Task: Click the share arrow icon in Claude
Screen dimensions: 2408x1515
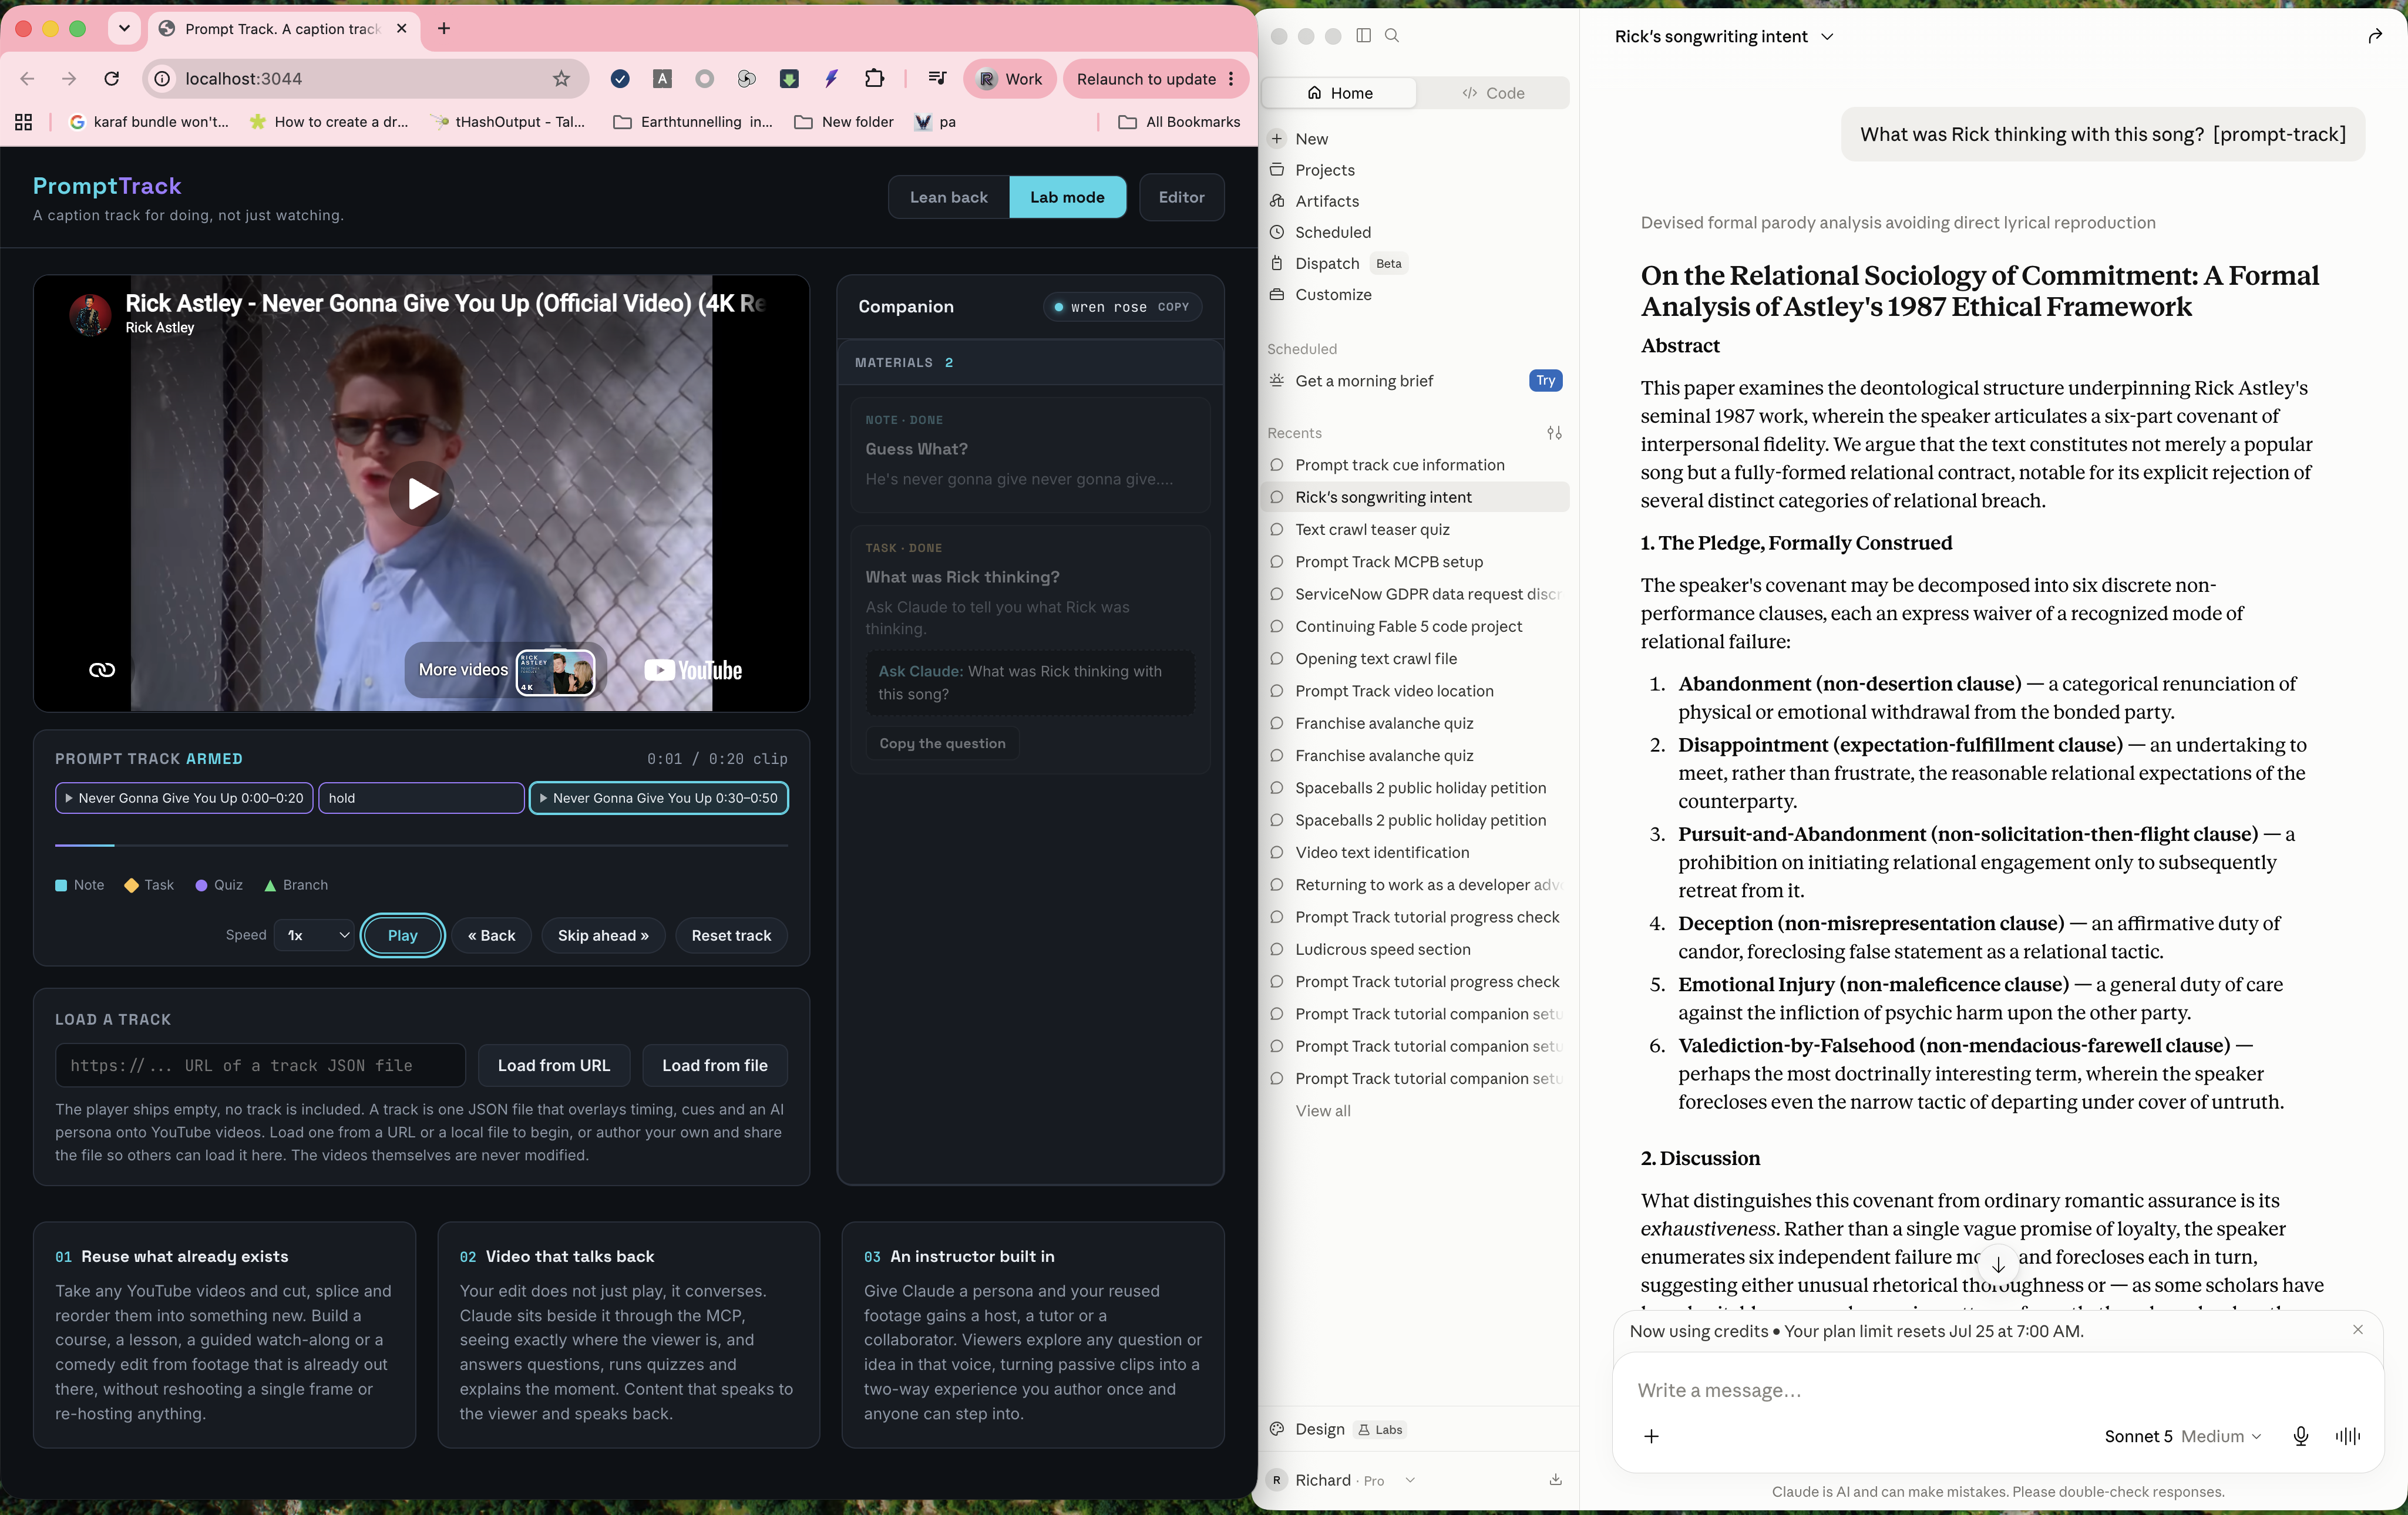Action: point(2375,36)
